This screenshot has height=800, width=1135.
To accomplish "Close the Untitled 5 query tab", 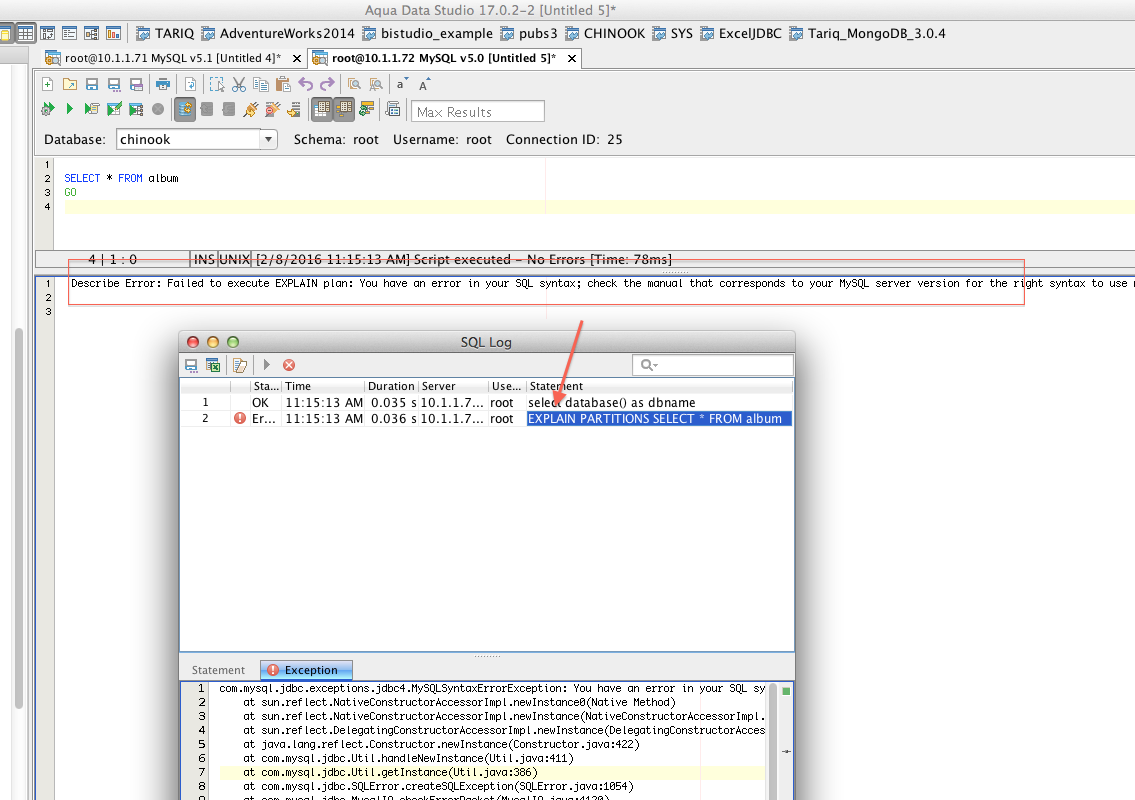I will tap(572, 58).
